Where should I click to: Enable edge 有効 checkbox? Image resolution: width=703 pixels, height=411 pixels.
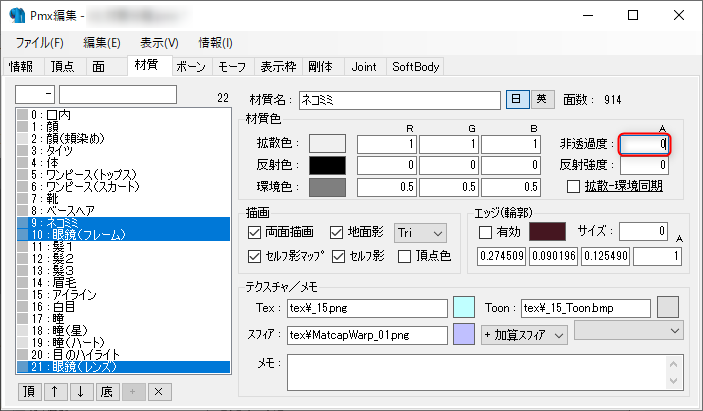pyautogui.click(x=486, y=232)
